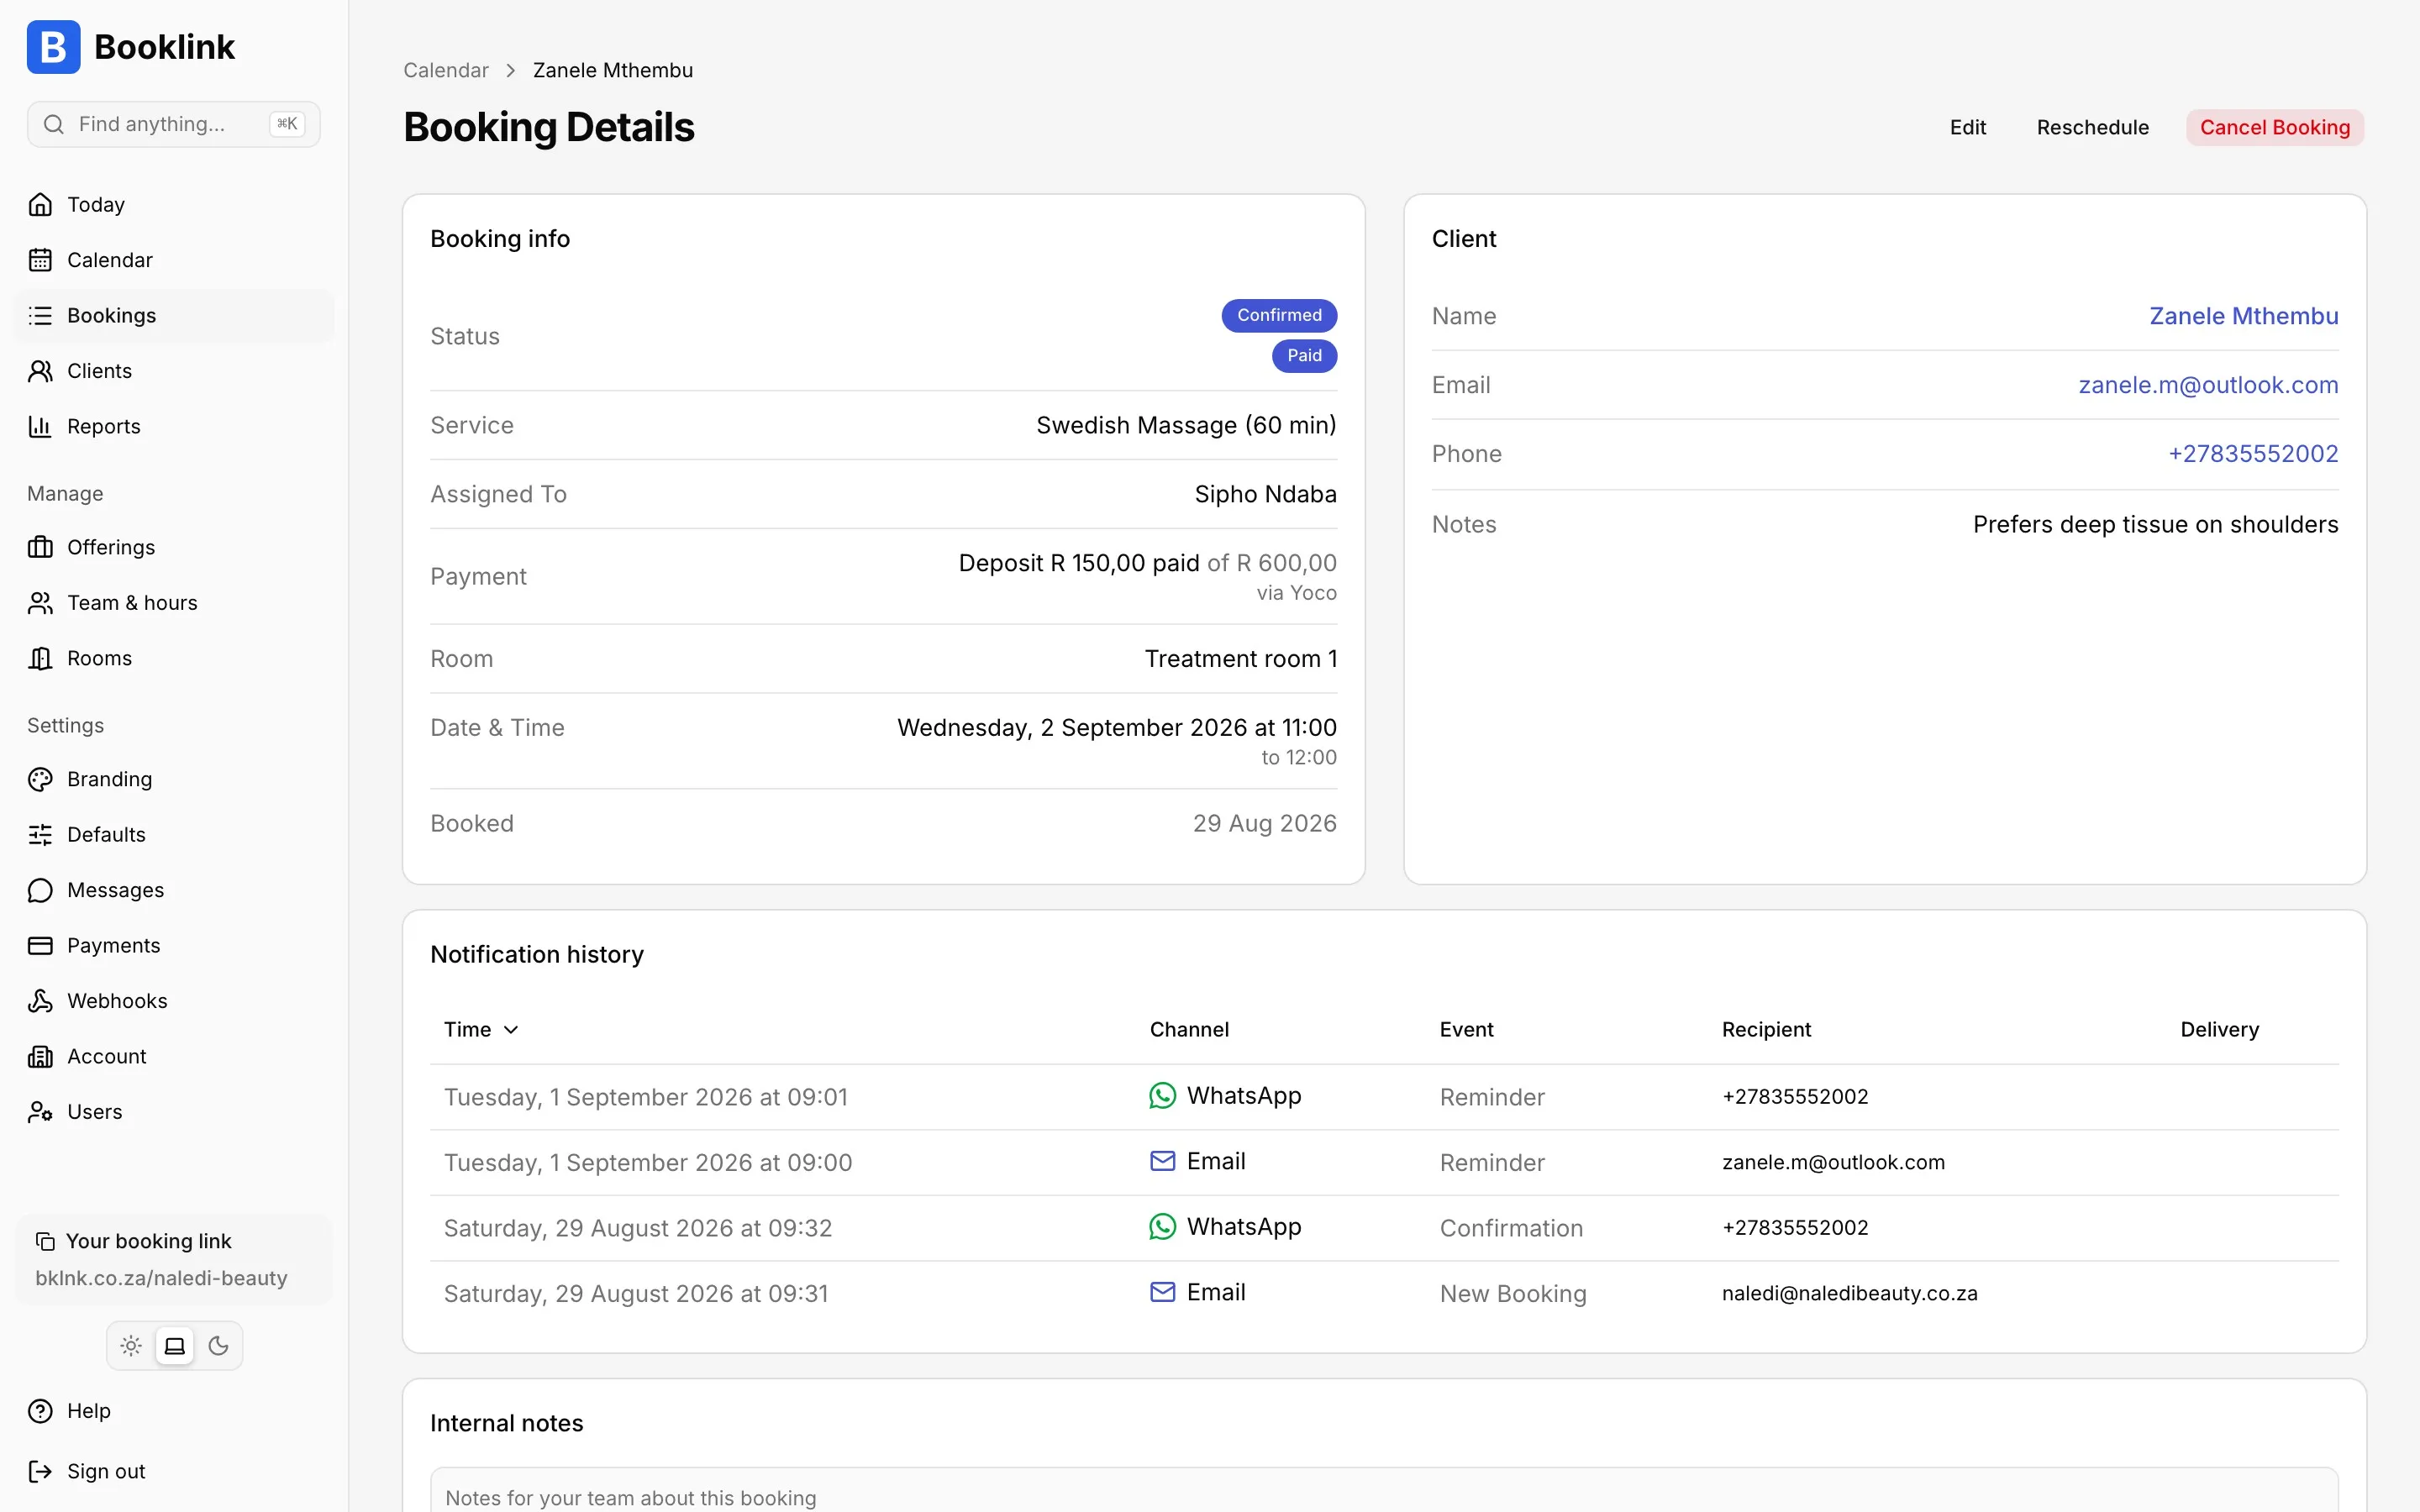Click the Defaults sliders icon
Screen dimensions: 2420x1512
coord(40,835)
